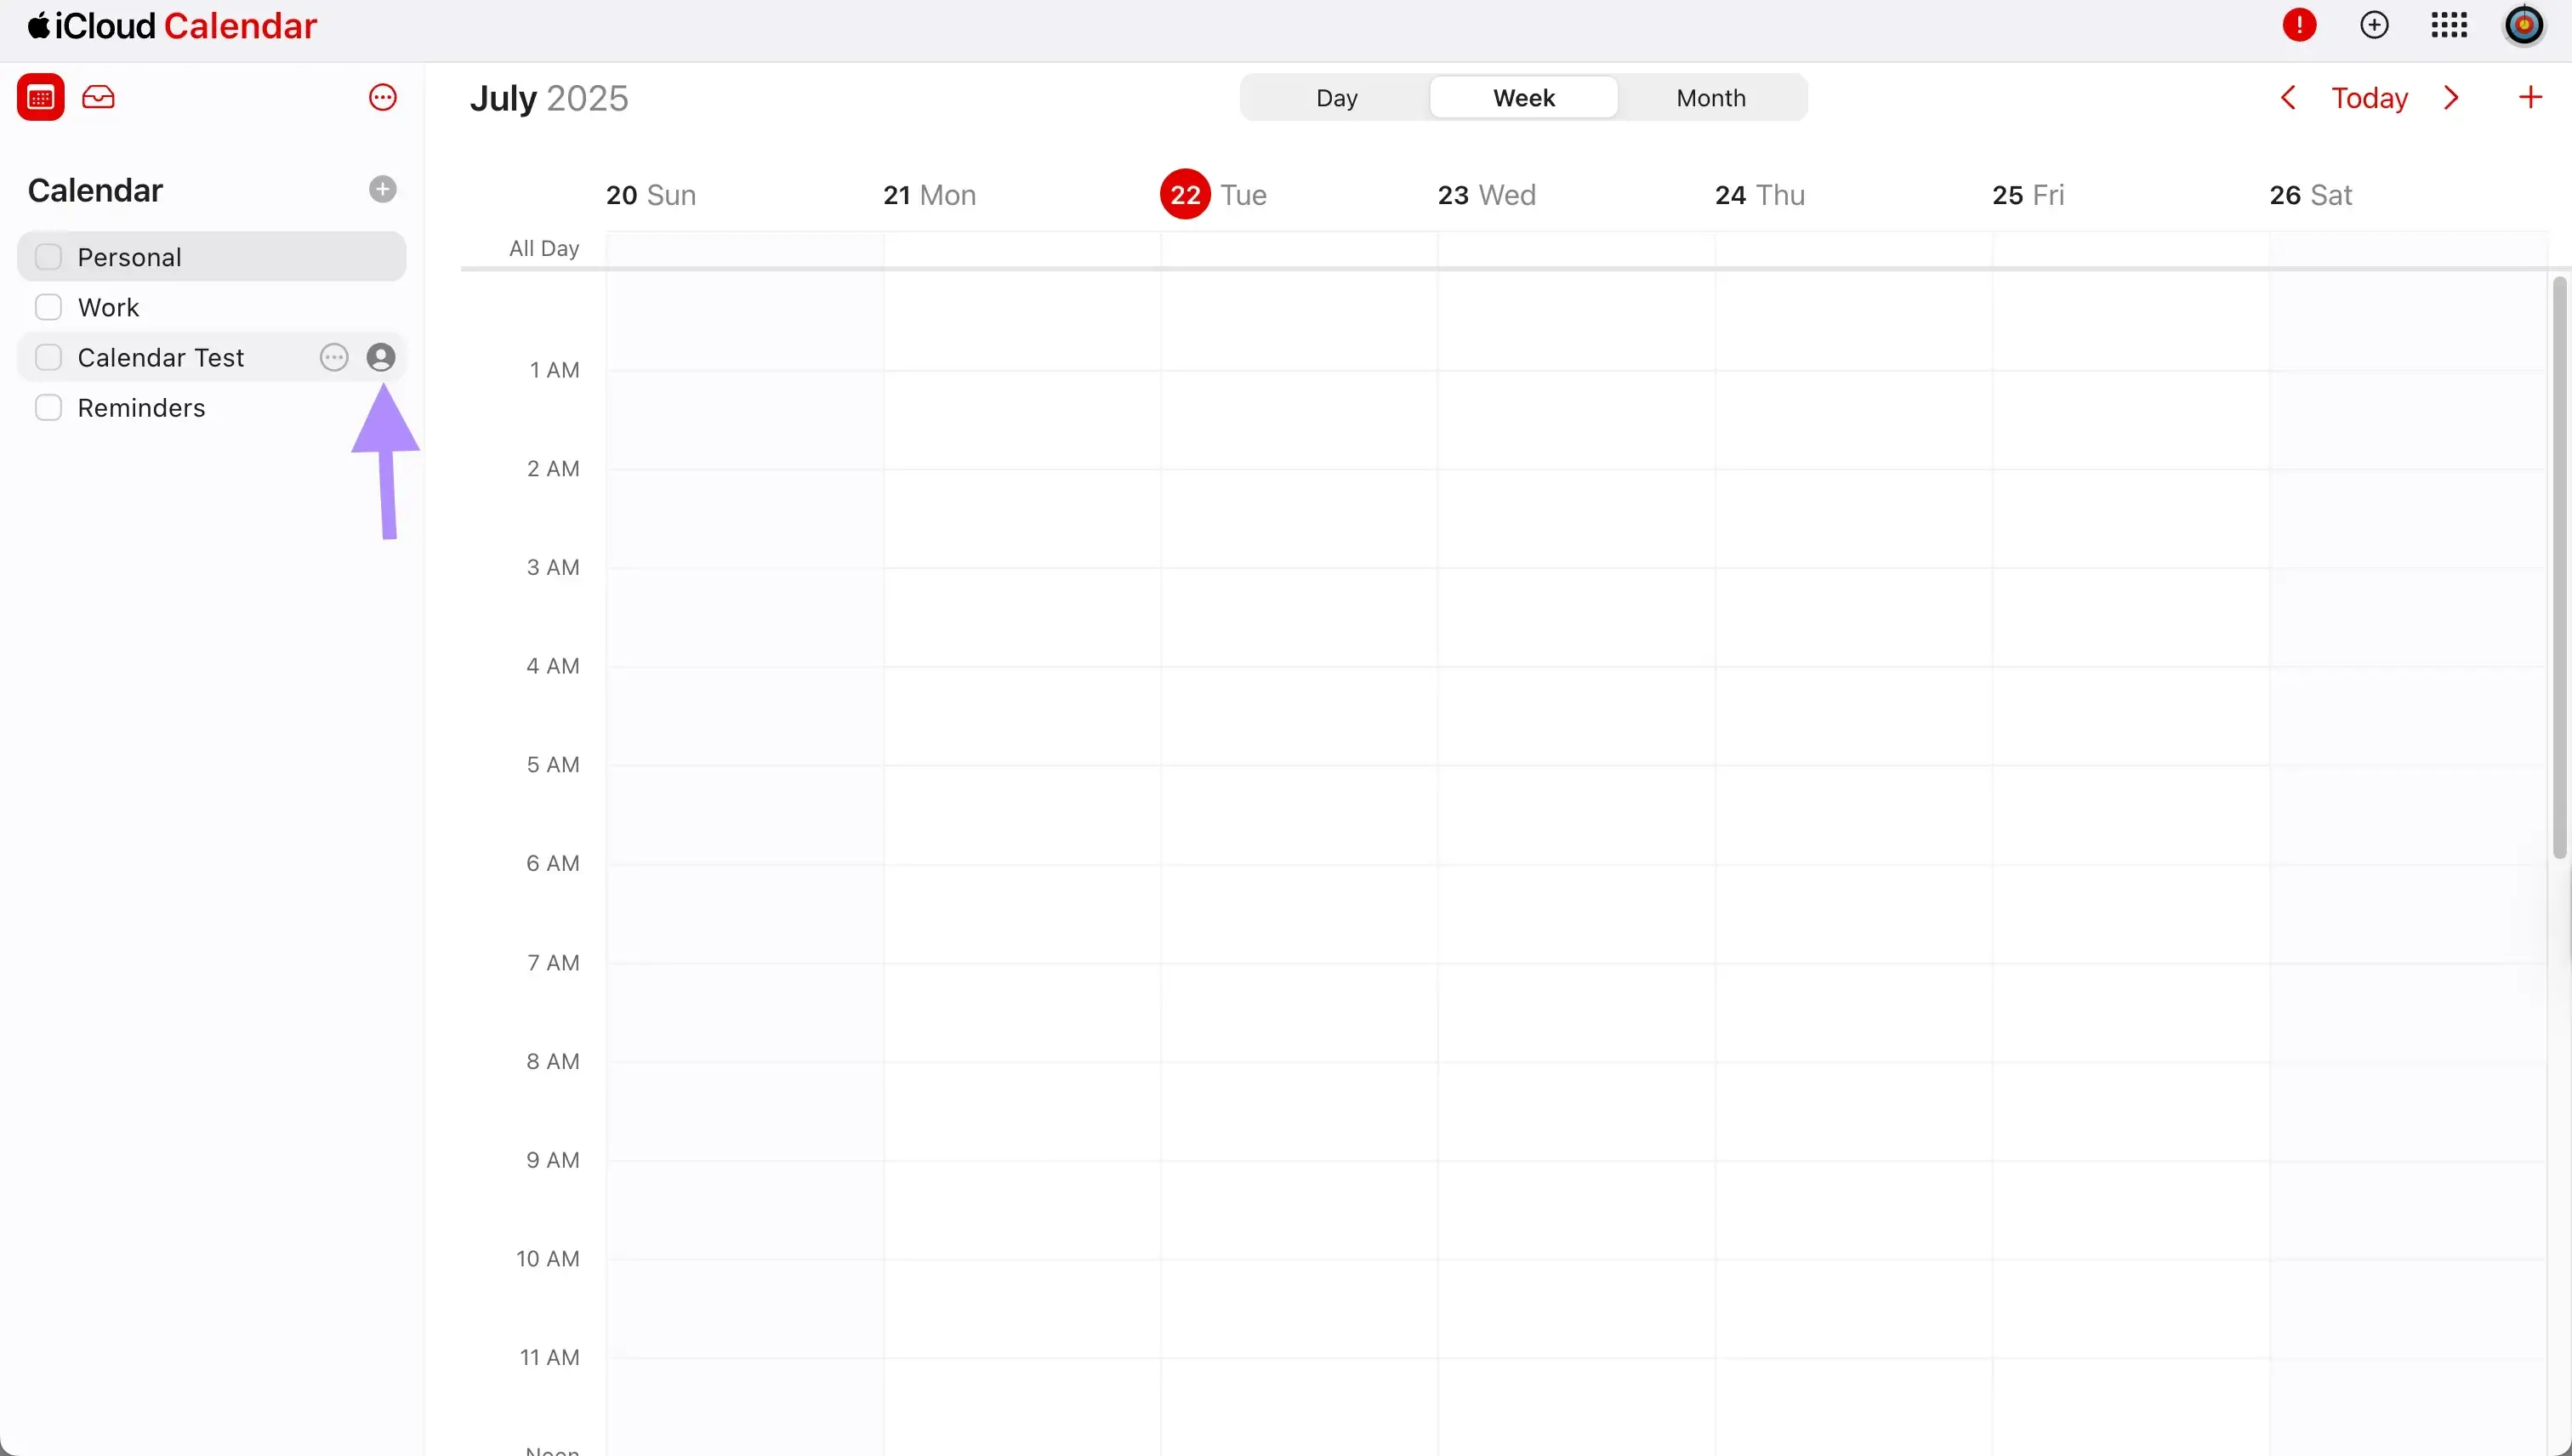Go to previous week with back chevron
The width and height of the screenshot is (2572, 1456).
tap(2288, 97)
